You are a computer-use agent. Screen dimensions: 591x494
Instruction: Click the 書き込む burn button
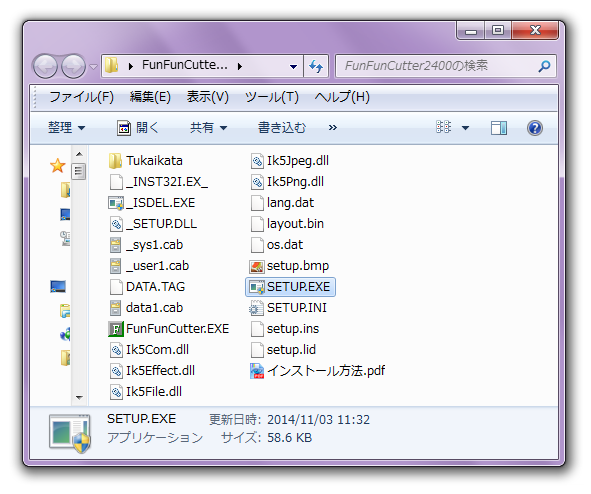click(282, 128)
